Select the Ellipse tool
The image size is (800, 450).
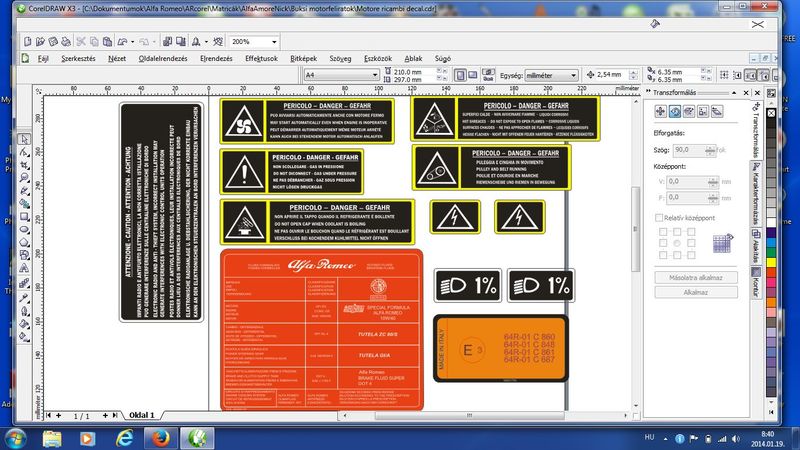[x=24, y=230]
